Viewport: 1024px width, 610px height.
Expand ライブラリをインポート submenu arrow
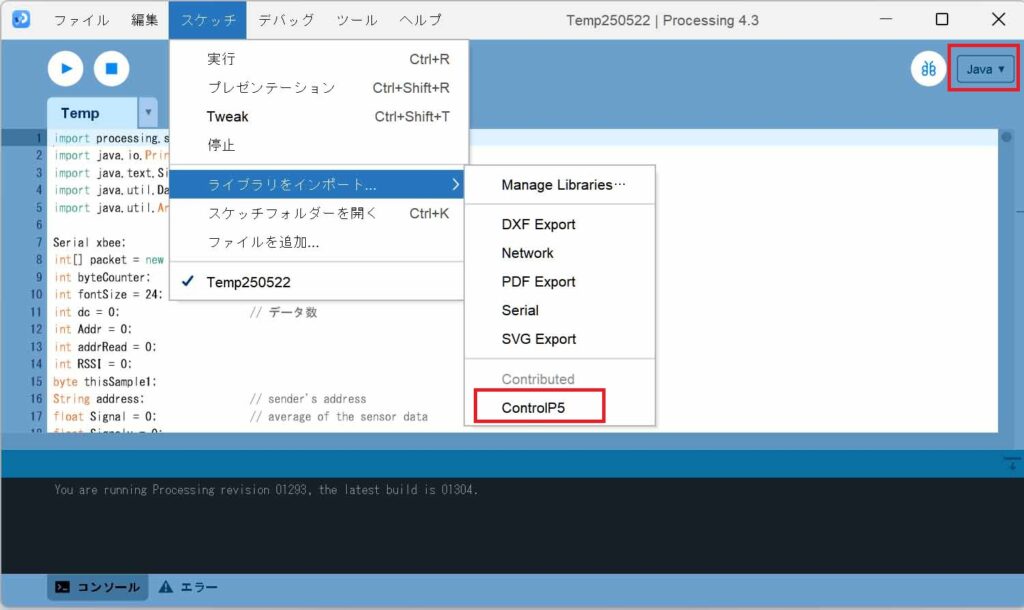[x=456, y=185]
